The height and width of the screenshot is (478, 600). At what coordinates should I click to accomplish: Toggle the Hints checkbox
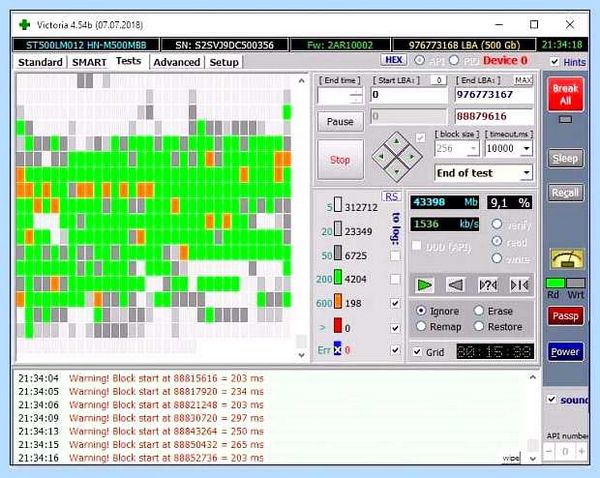[x=554, y=61]
